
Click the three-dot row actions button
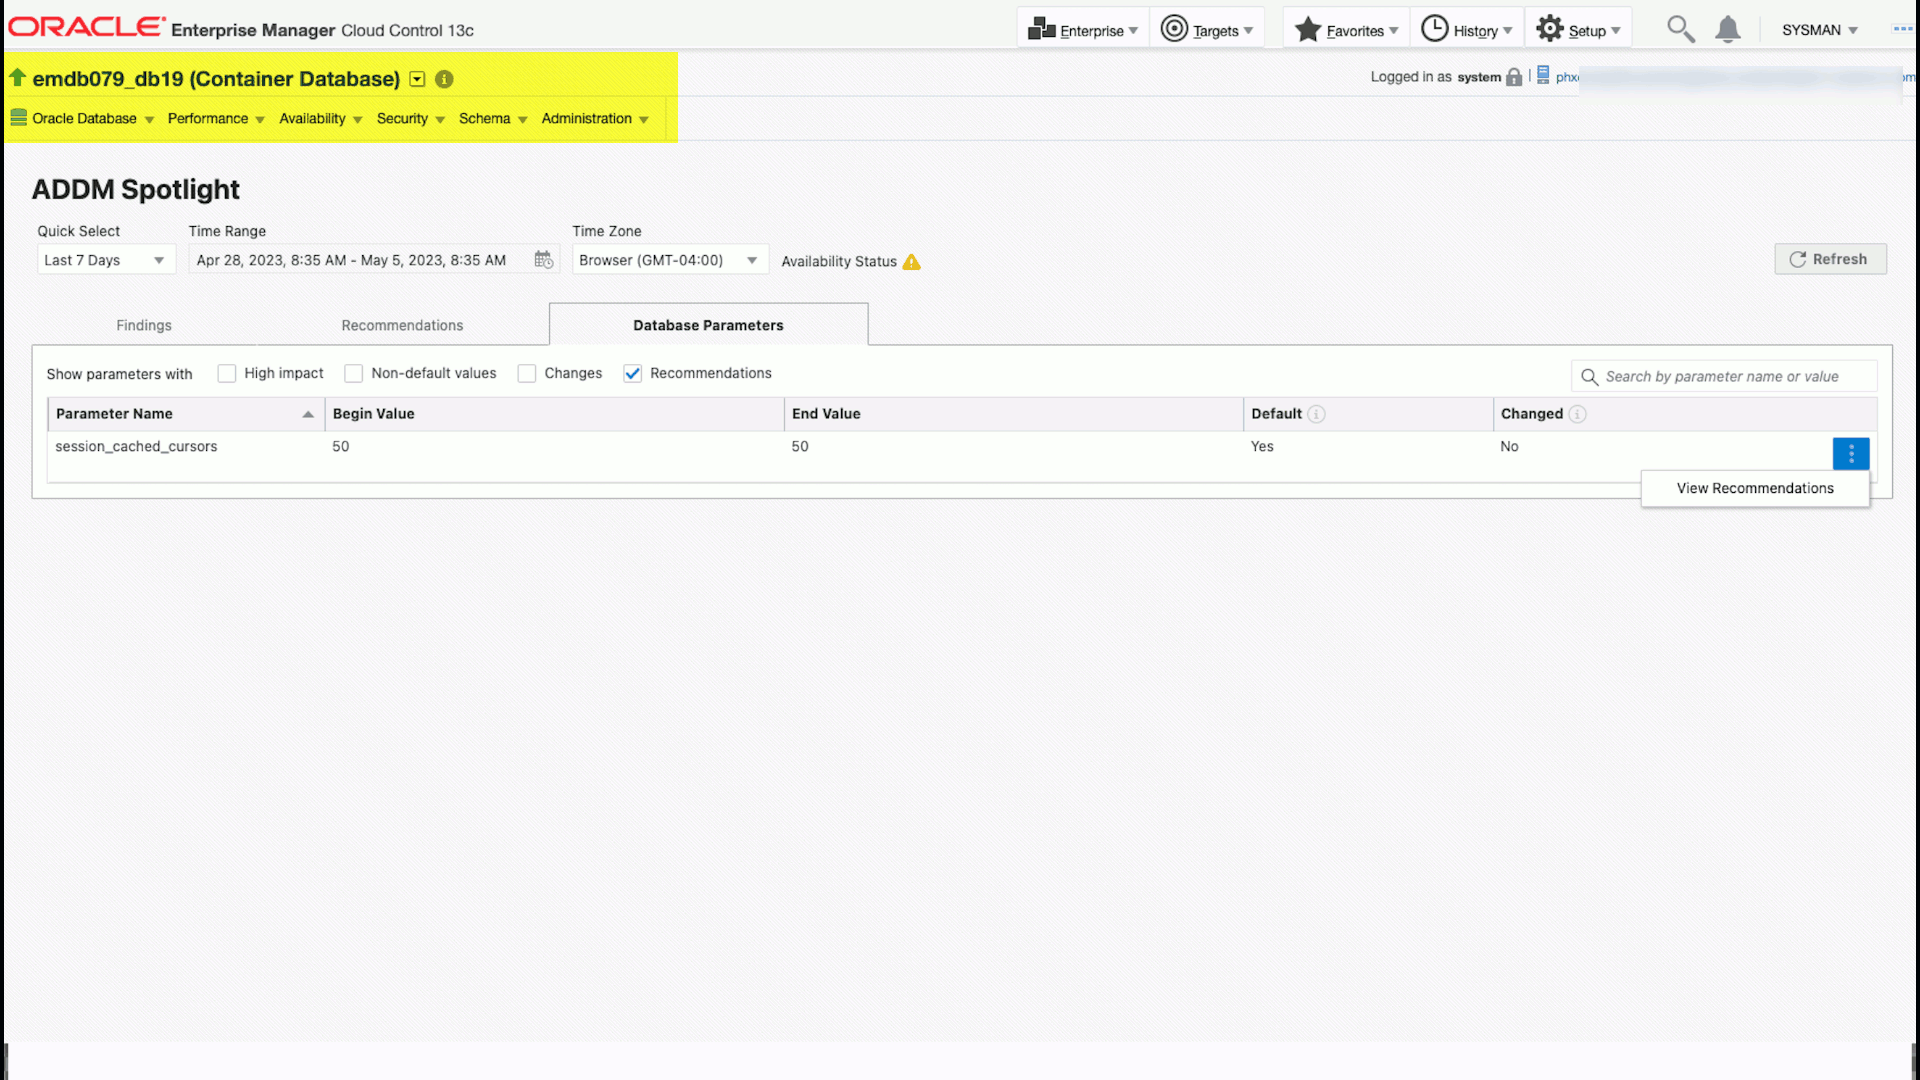tap(1850, 453)
